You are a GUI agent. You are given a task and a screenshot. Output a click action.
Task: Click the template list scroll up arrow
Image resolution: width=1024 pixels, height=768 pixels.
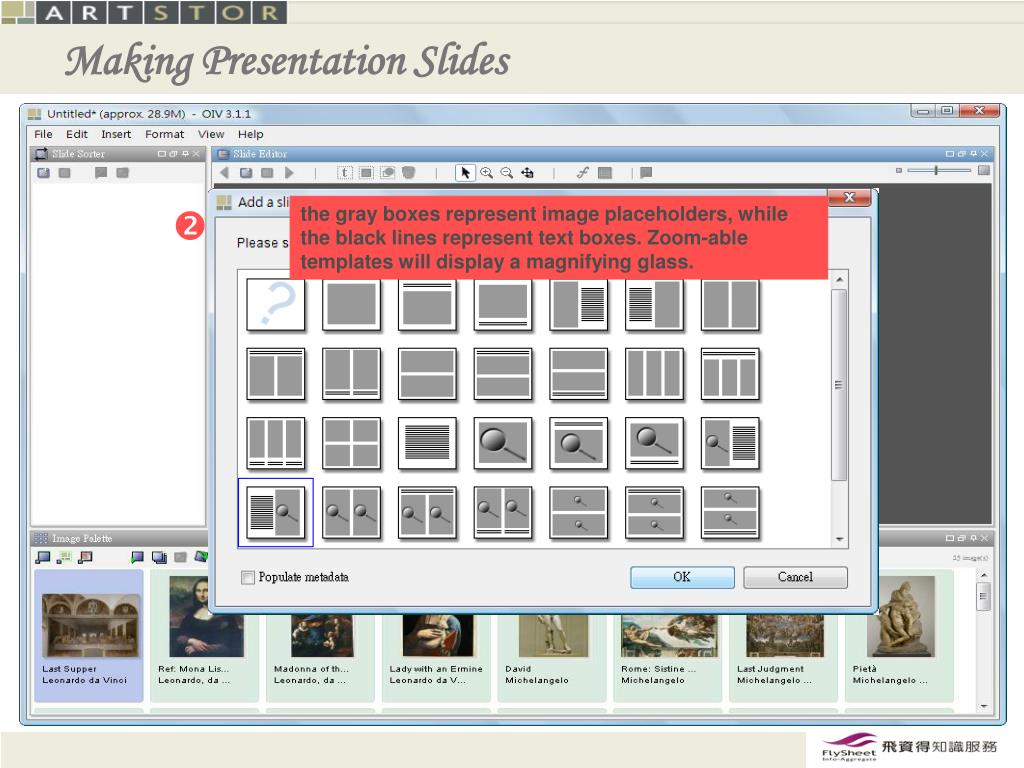tap(840, 280)
